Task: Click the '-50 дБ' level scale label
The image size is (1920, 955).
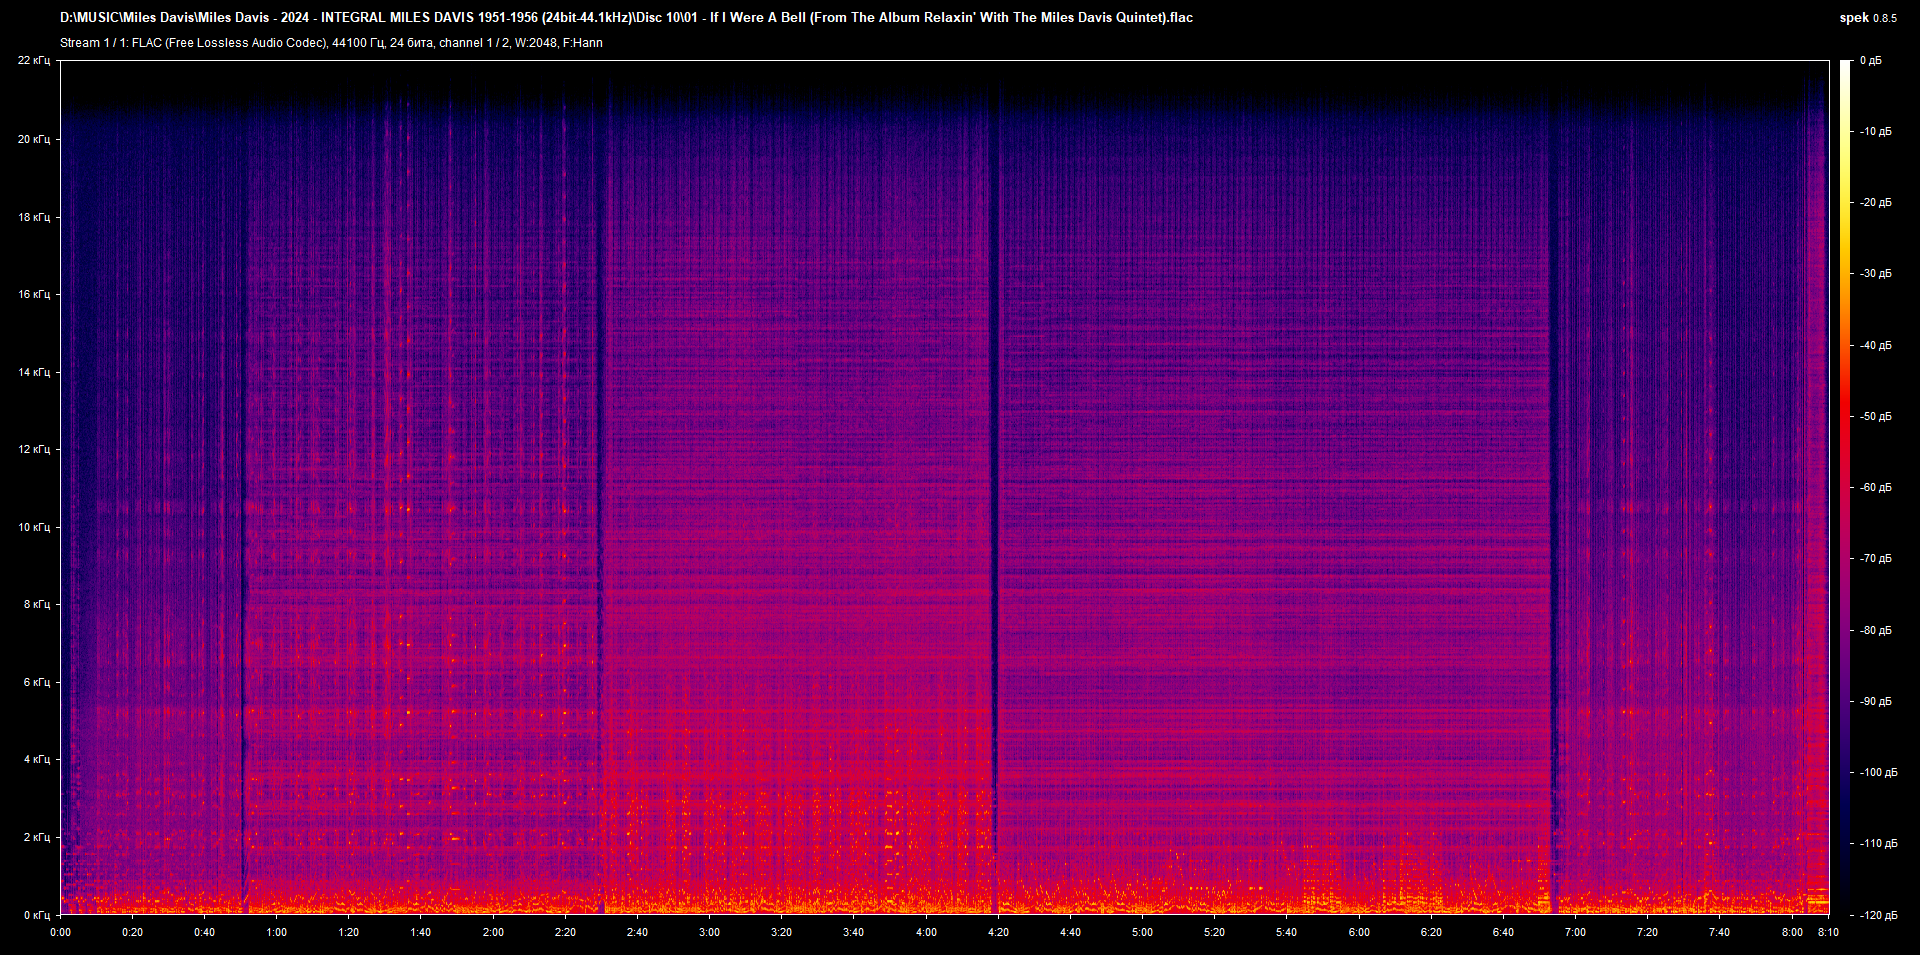Action: coord(1875,417)
